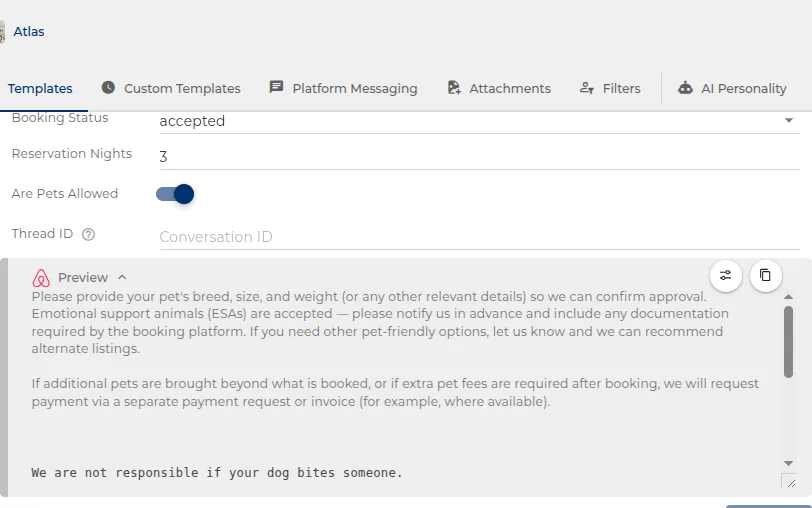Click the chat icon on Platform Messaging

click(x=277, y=88)
